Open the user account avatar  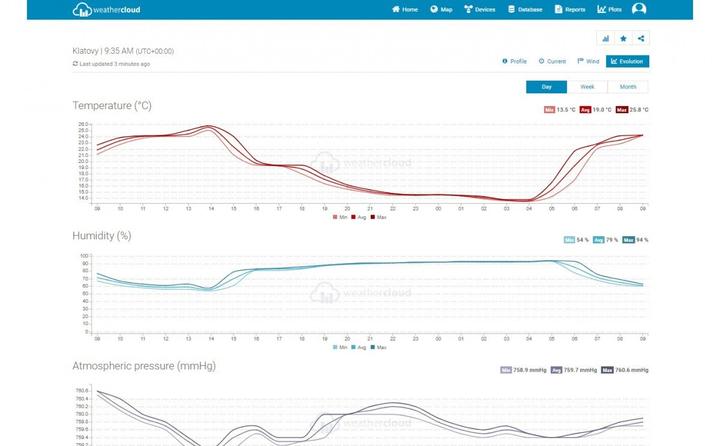click(x=639, y=9)
